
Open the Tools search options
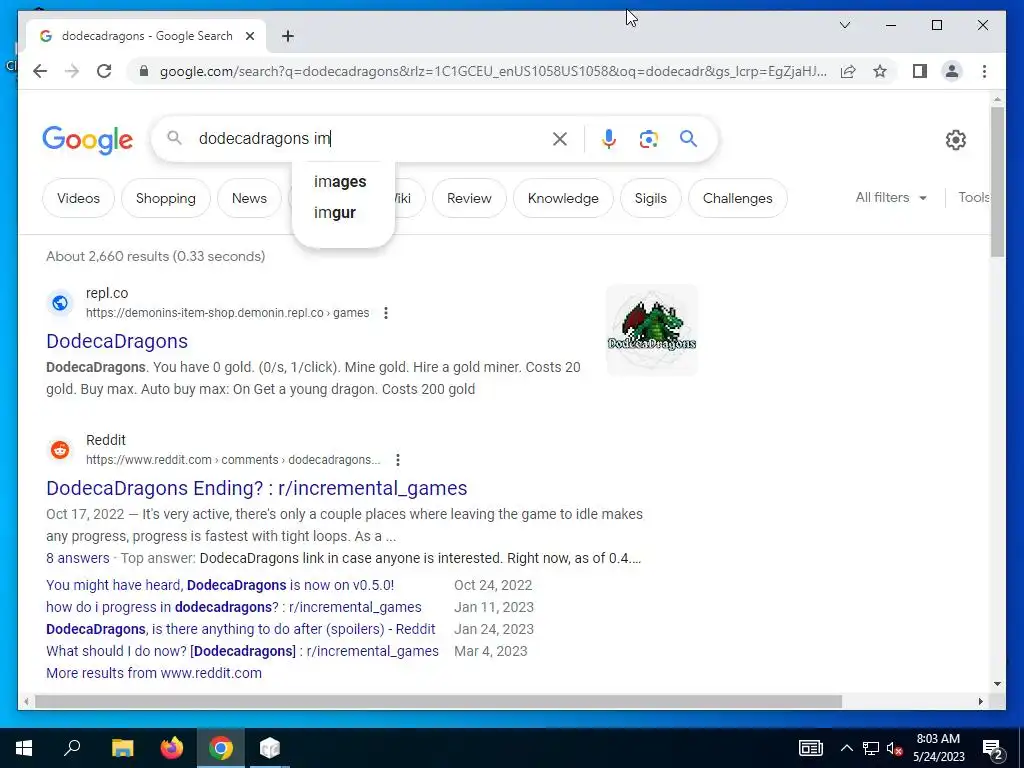pos(974,197)
